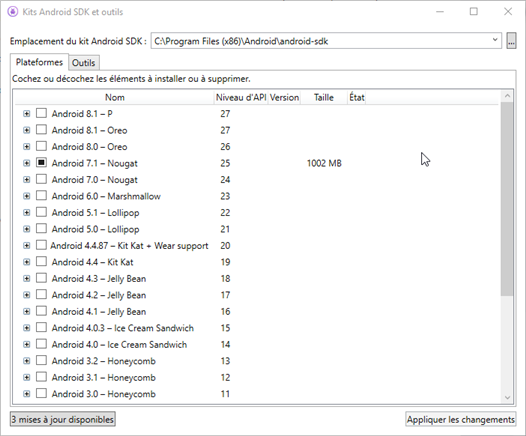This screenshot has height=436, width=526.
Task: Check the Android 4.4.87 Kit Kat Wear checkbox
Action: click(x=41, y=245)
